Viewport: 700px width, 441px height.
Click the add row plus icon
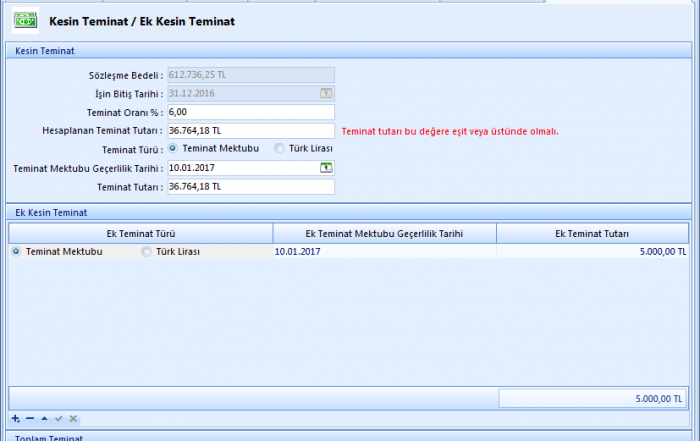[x=15, y=418]
